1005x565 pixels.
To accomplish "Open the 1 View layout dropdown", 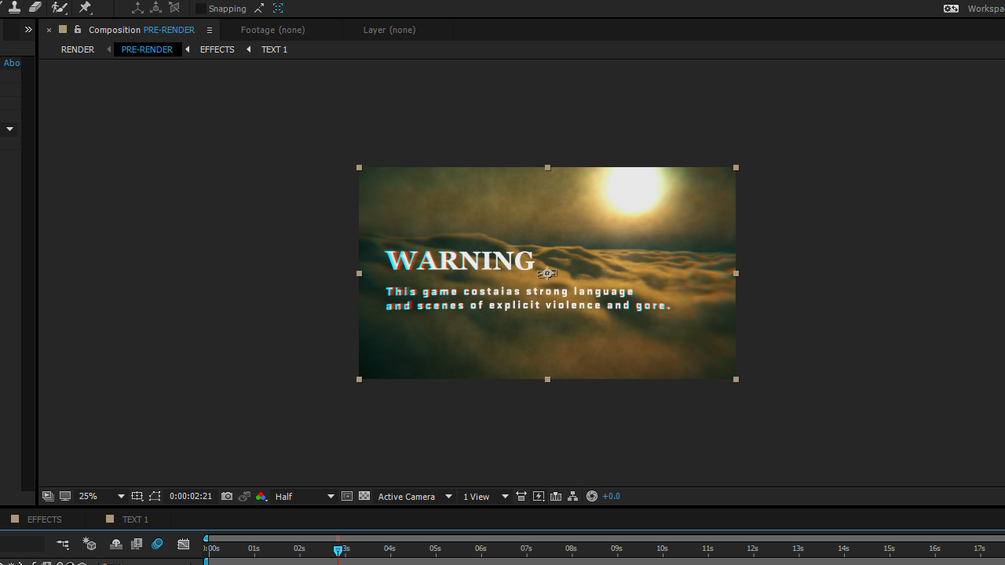I will click(485, 496).
